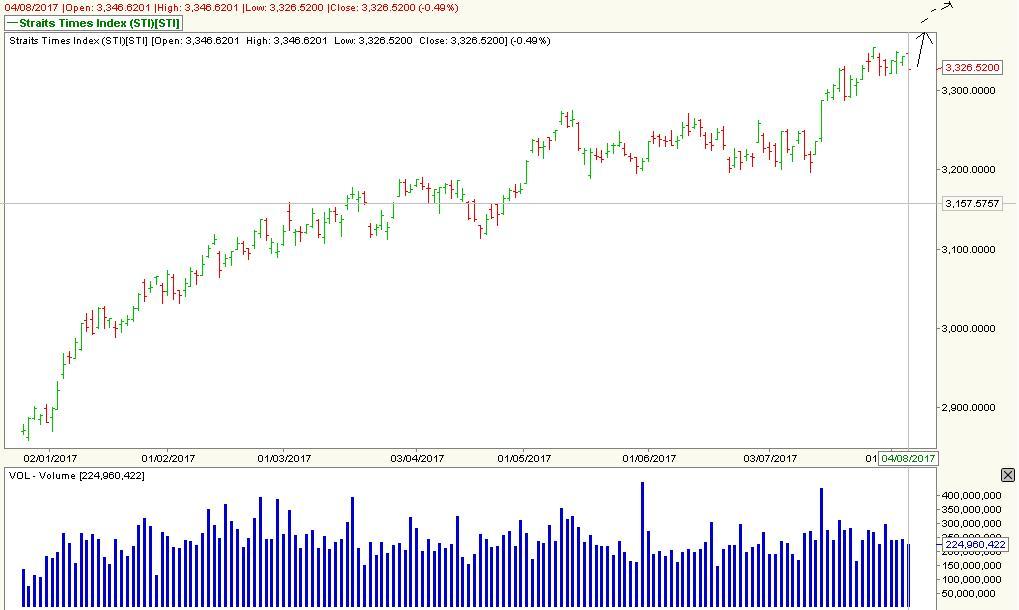The height and width of the screenshot is (610, 1019).
Task: Click the 01/05/2017 date axis label
Action: pos(524,458)
